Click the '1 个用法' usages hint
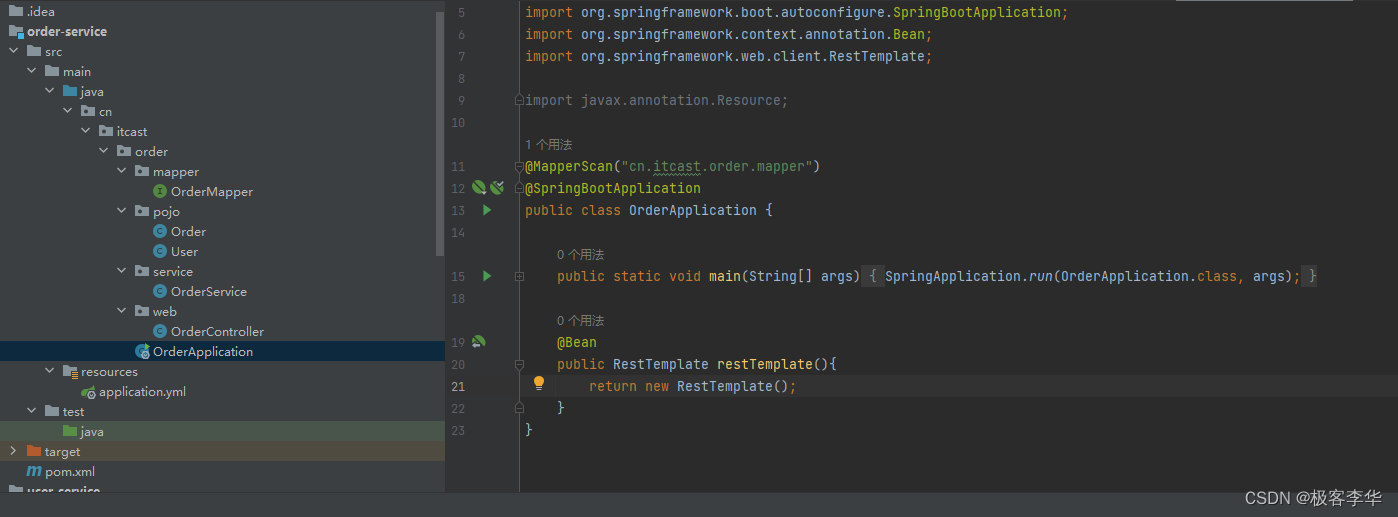This screenshot has height=517, width=1398. pyautogui.click(x=549, y=145)
